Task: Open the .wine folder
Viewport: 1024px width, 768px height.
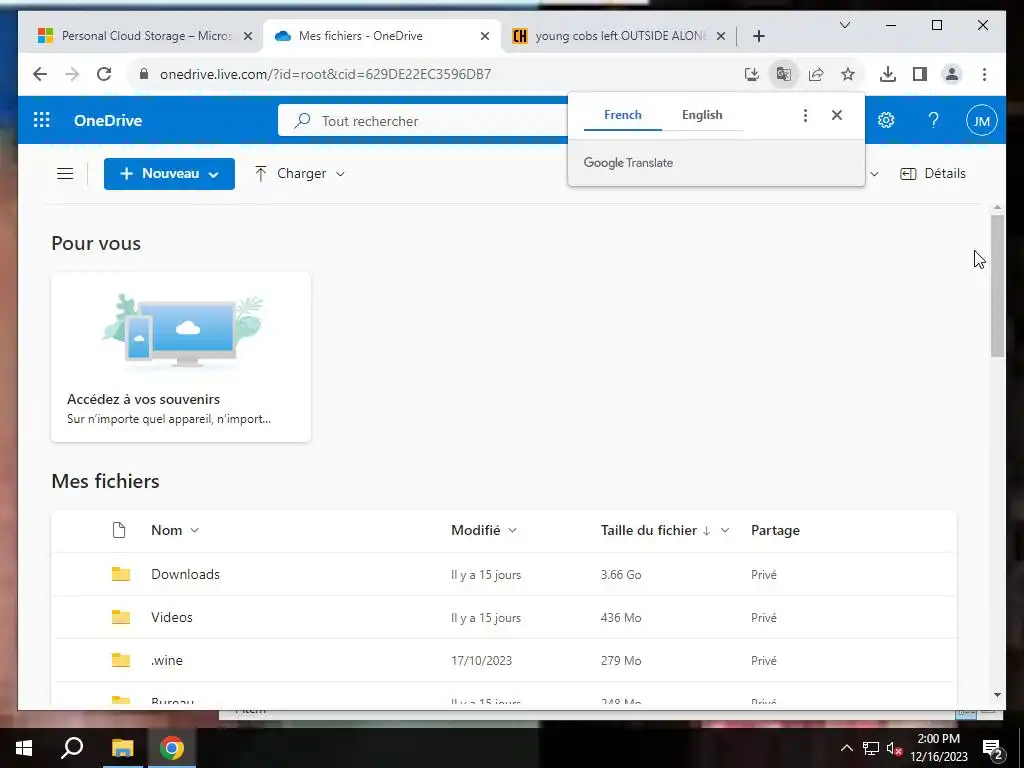Action: click(167, 660)
